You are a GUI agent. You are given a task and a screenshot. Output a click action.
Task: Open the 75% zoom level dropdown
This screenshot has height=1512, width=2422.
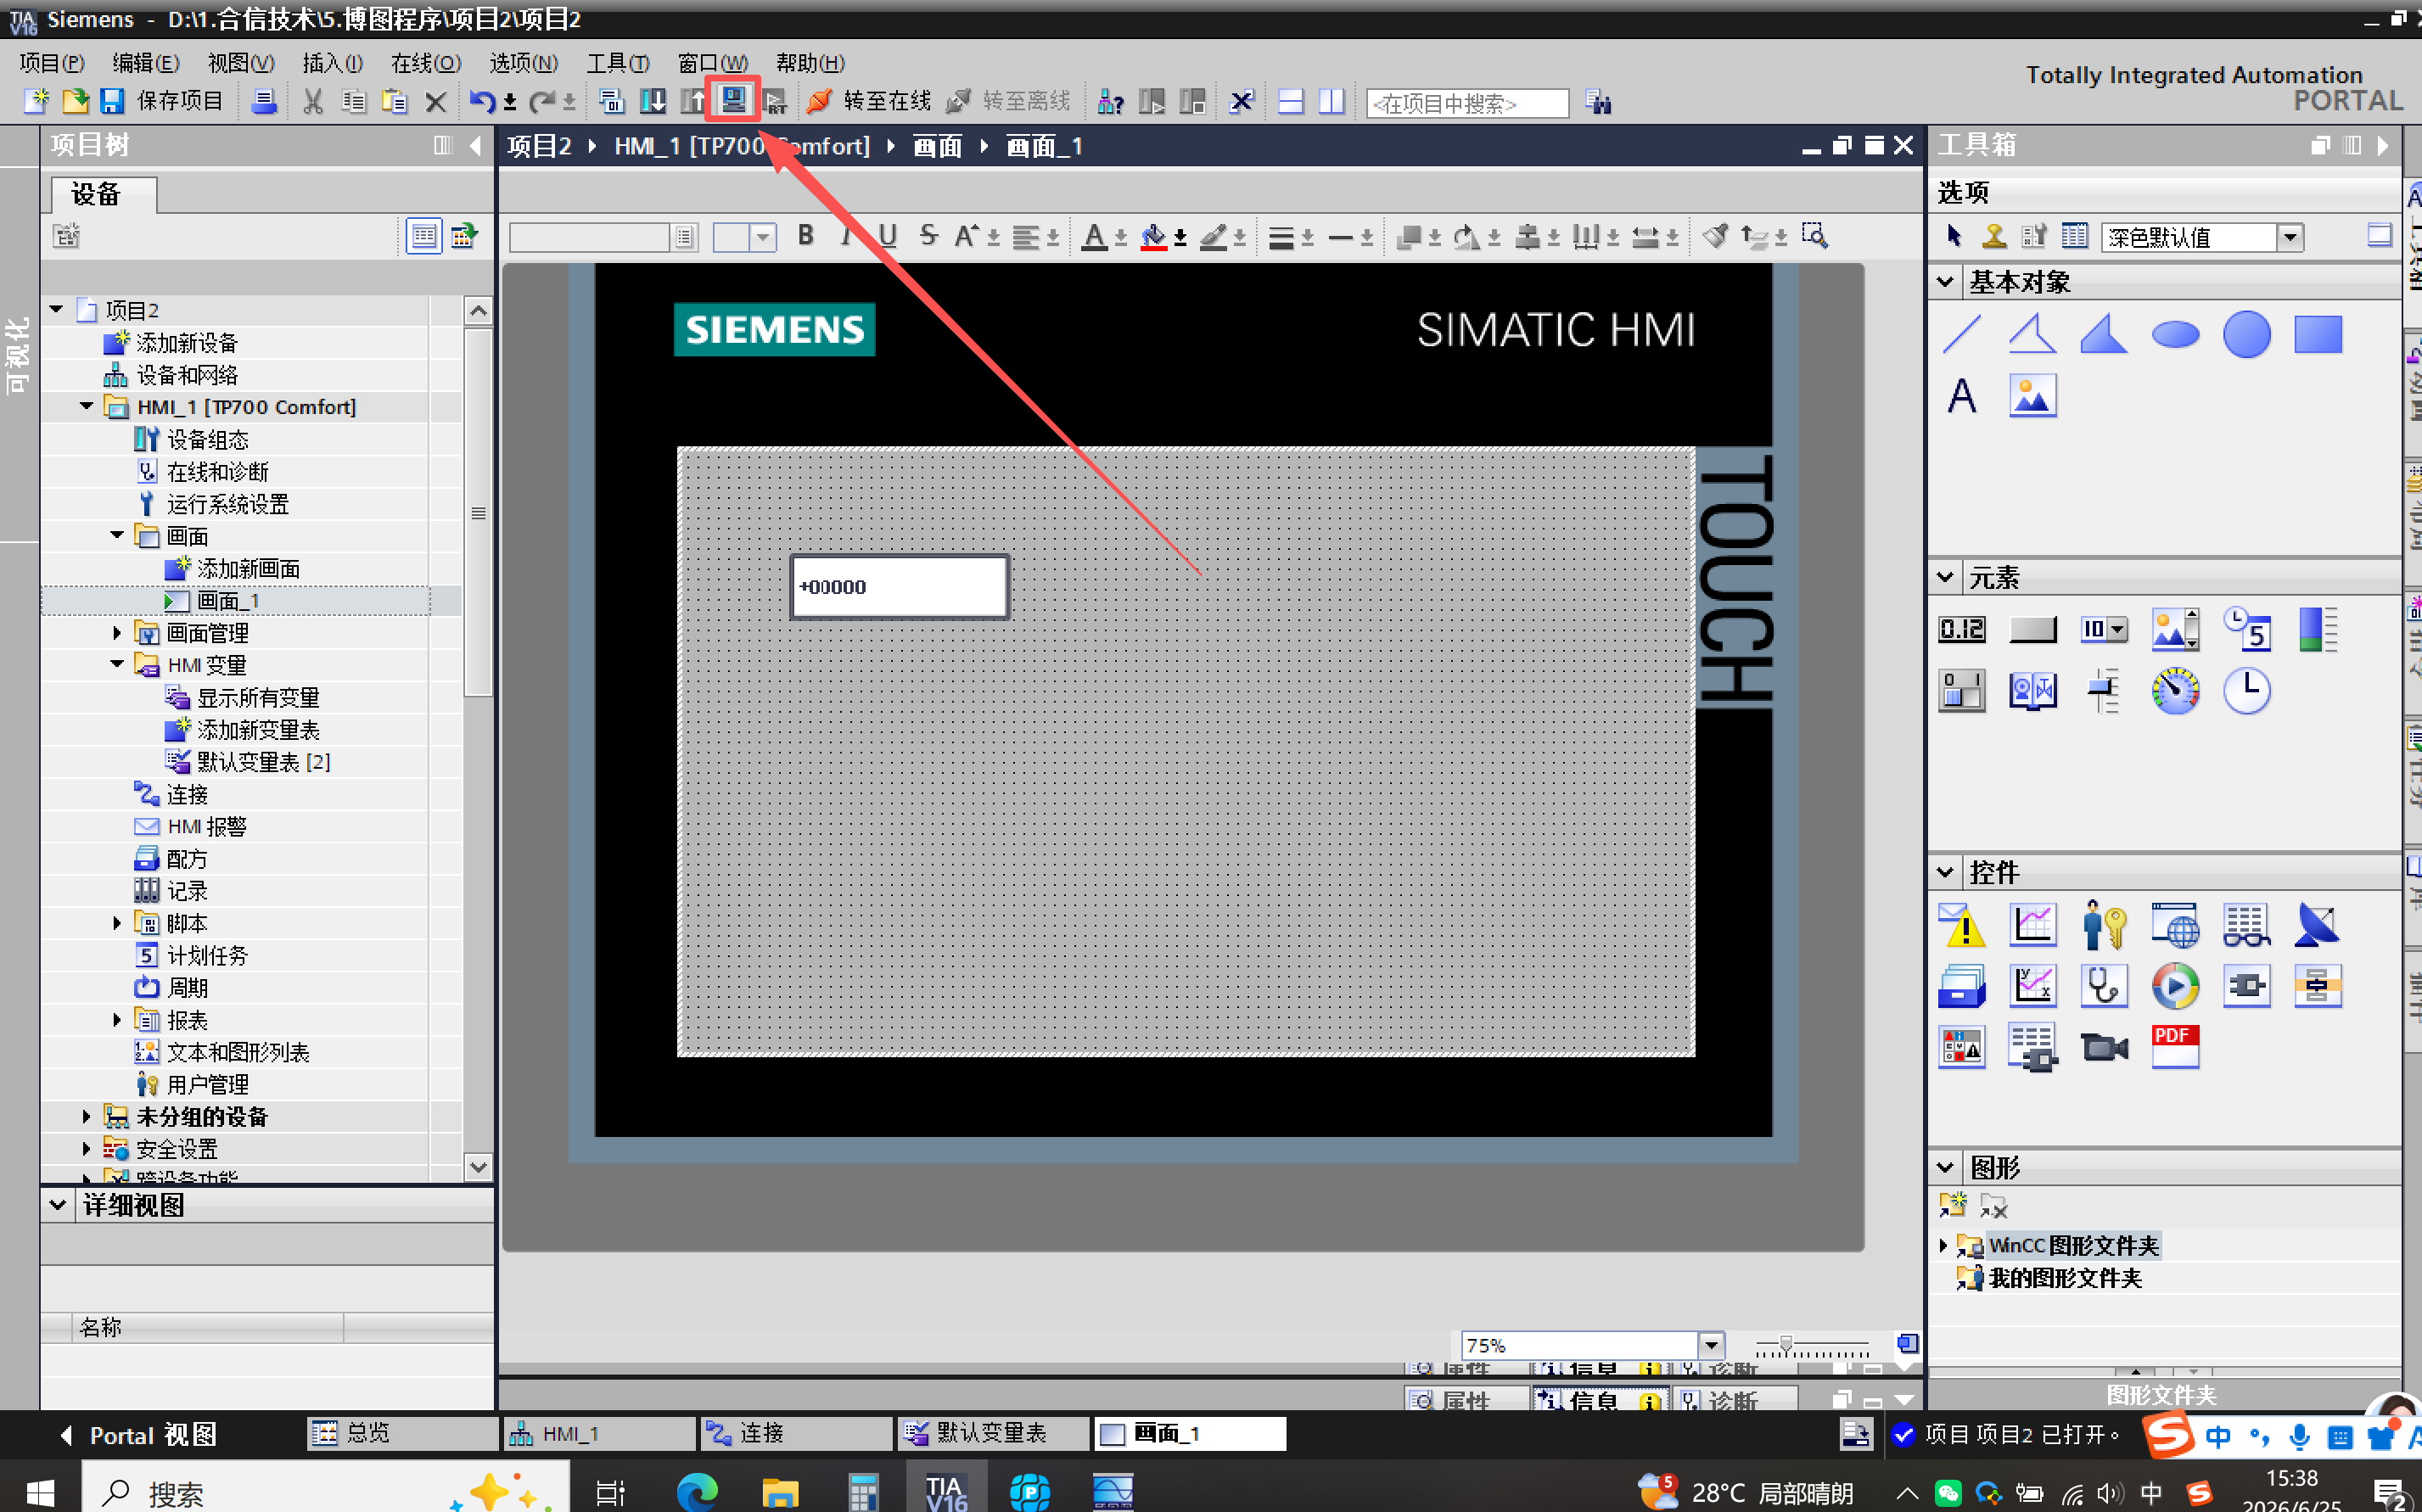(x=1711, y=1345)
